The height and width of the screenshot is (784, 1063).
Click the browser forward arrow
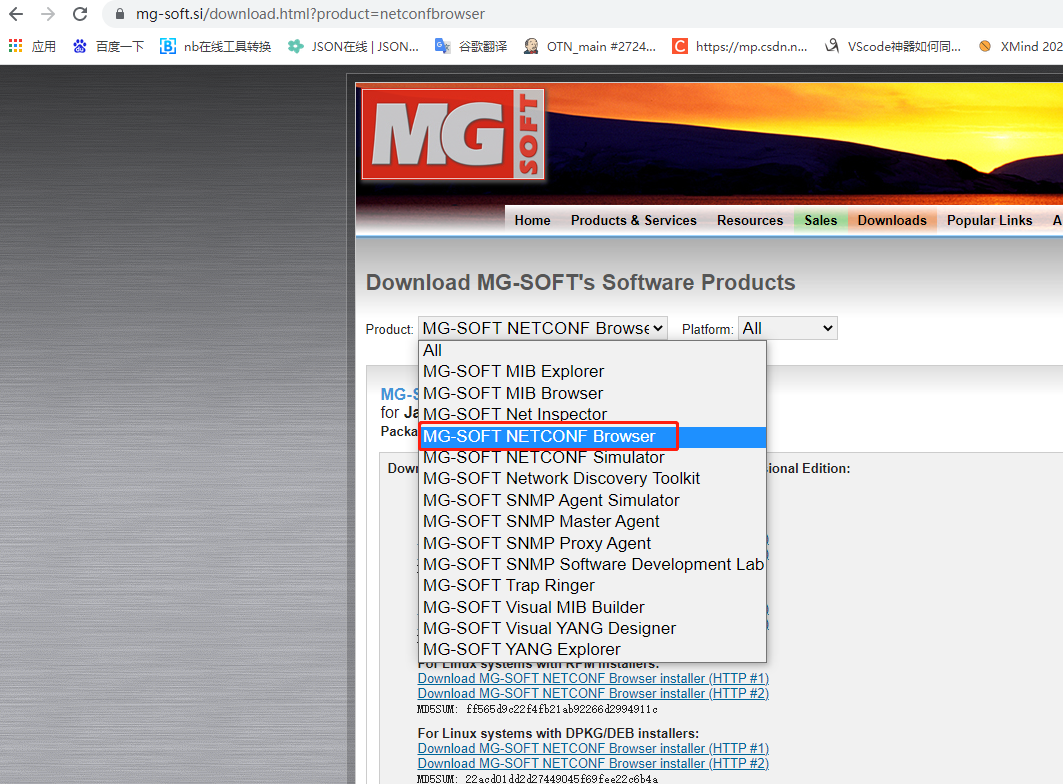point(48,14)
